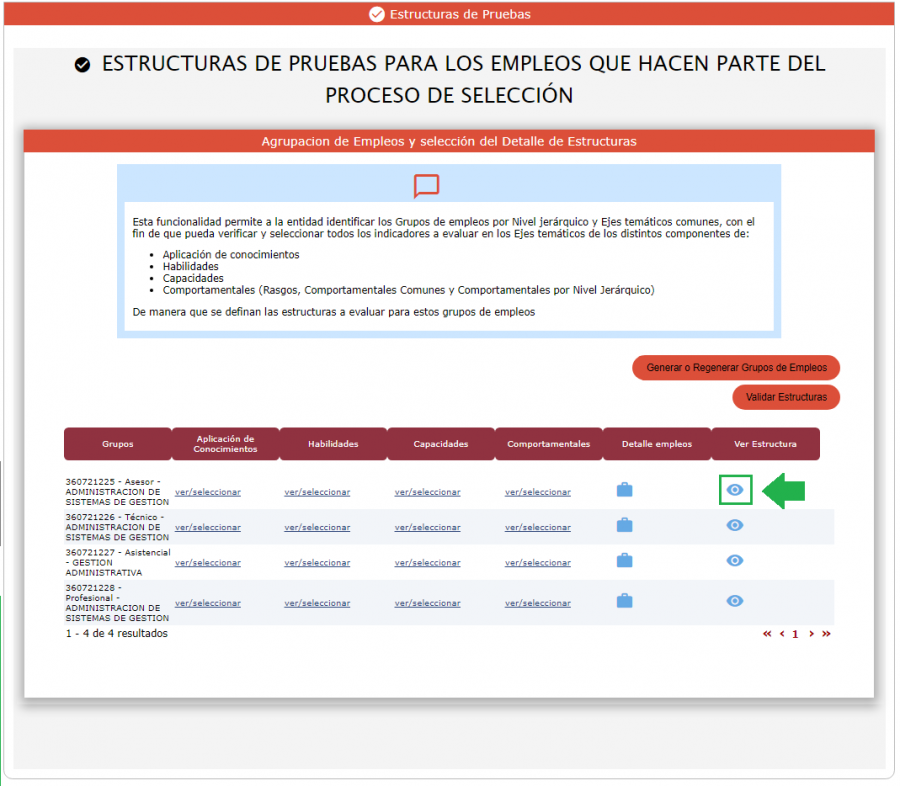Go to the previous results page
This screenshot has height=786, width=900.
[782, 633]
